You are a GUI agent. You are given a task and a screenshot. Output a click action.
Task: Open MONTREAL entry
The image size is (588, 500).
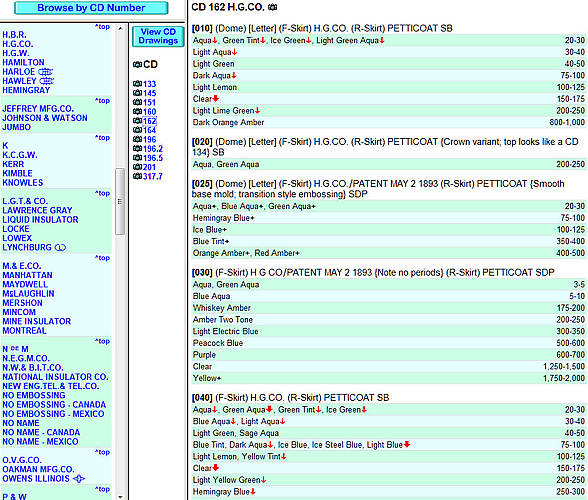click(24, 331)
